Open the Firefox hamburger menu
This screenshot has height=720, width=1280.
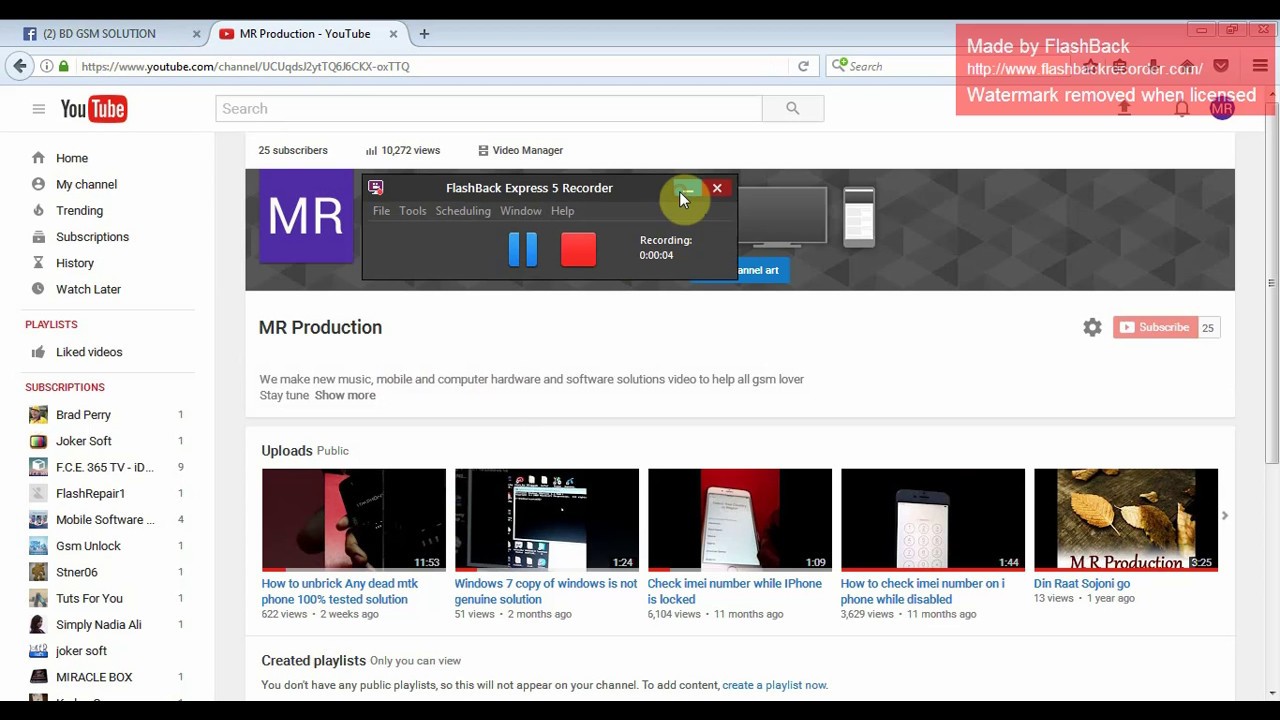coord(1260,66)
